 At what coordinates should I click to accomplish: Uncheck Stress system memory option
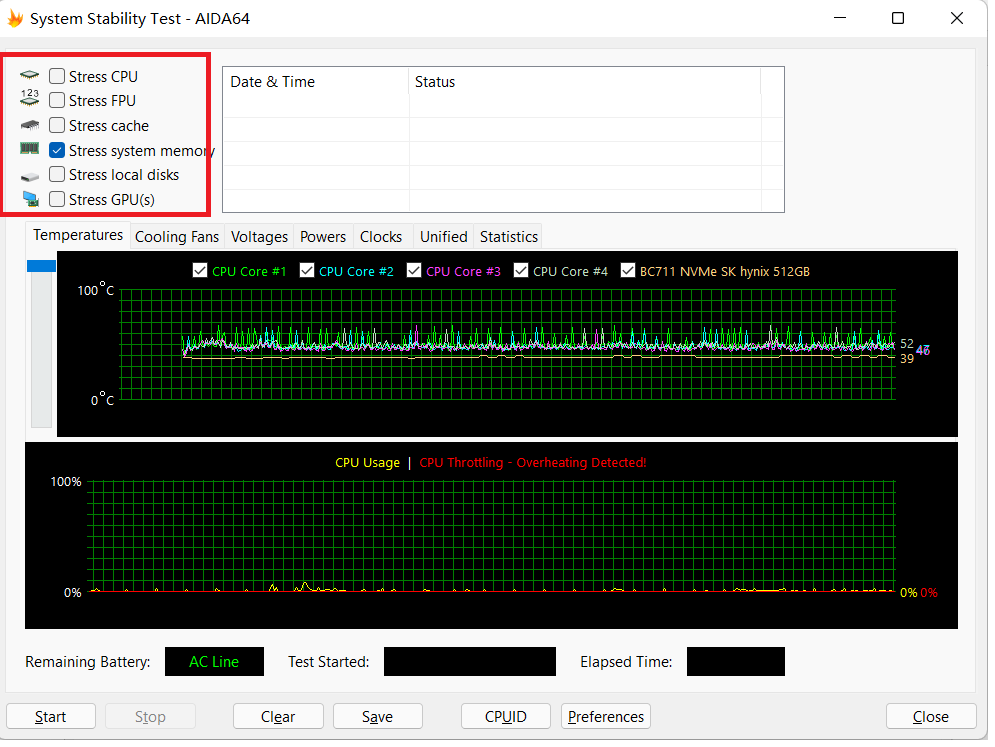point(58,150)
